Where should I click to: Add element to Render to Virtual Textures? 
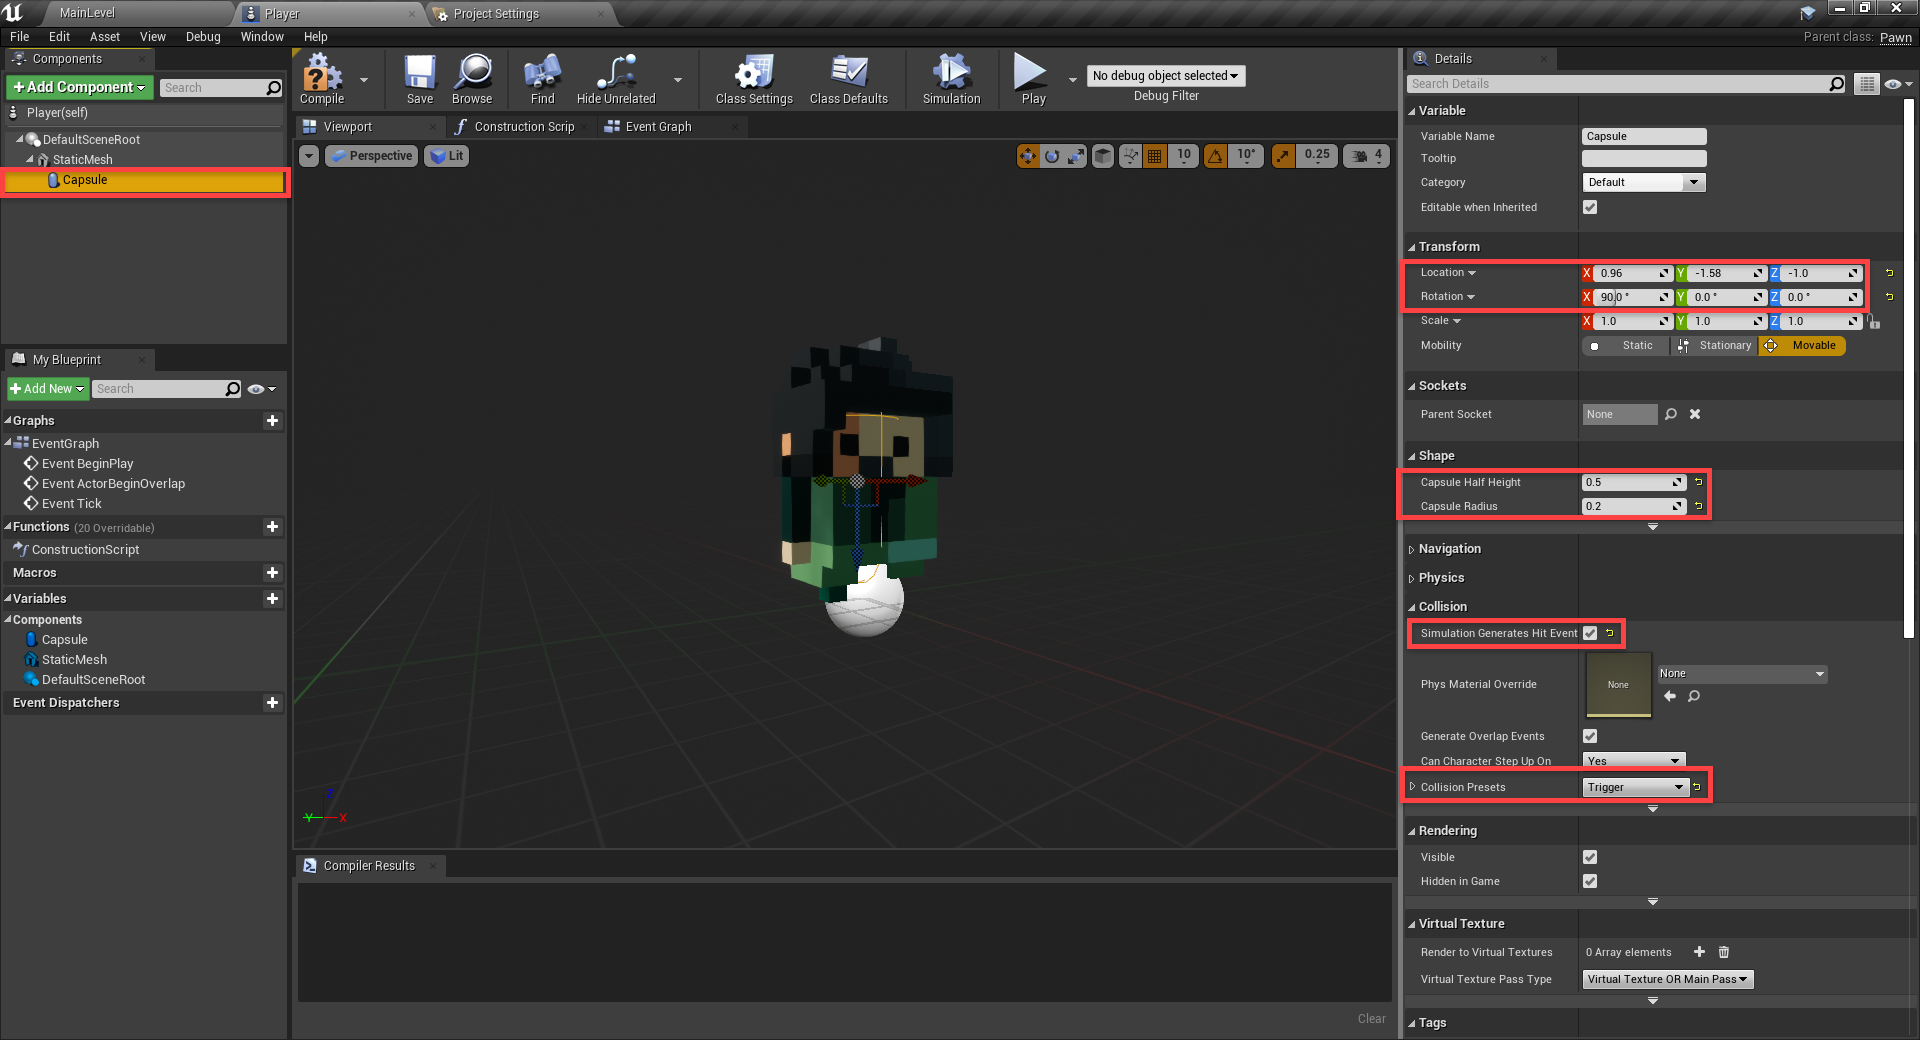(1699, 952)
